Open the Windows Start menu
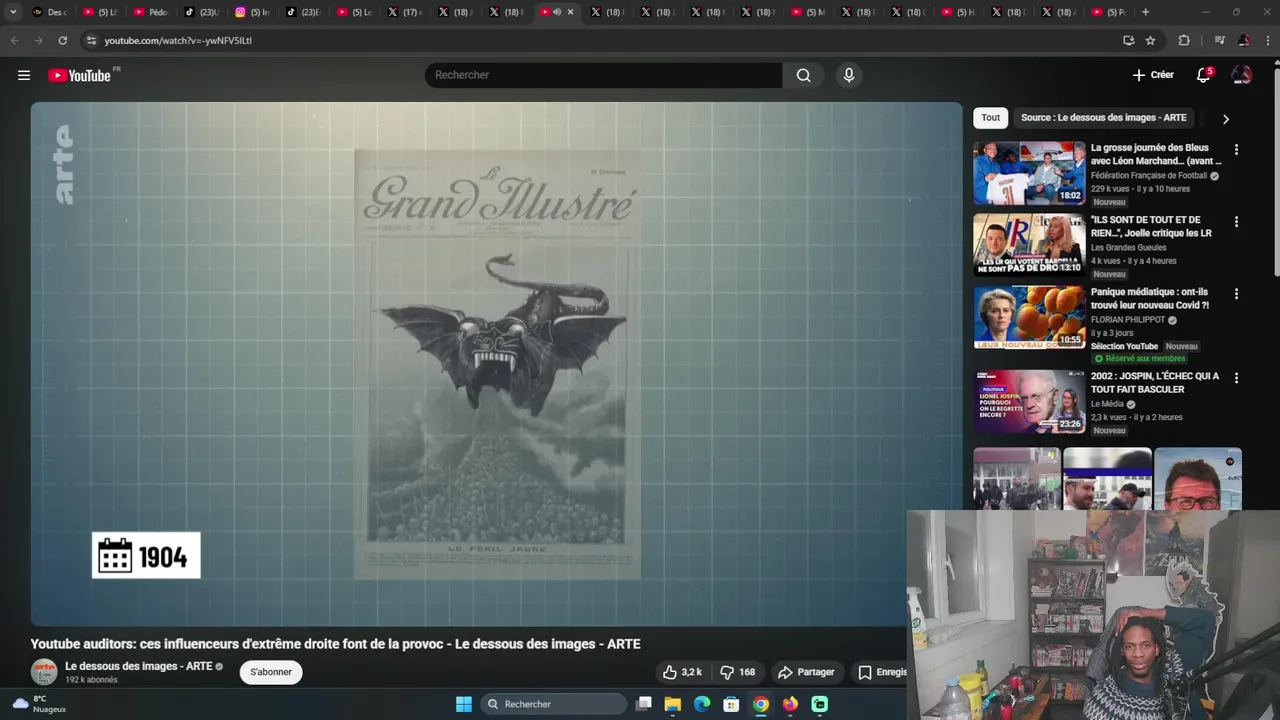The width and height of the screenshot is (1280, 720). coord(464,704)
